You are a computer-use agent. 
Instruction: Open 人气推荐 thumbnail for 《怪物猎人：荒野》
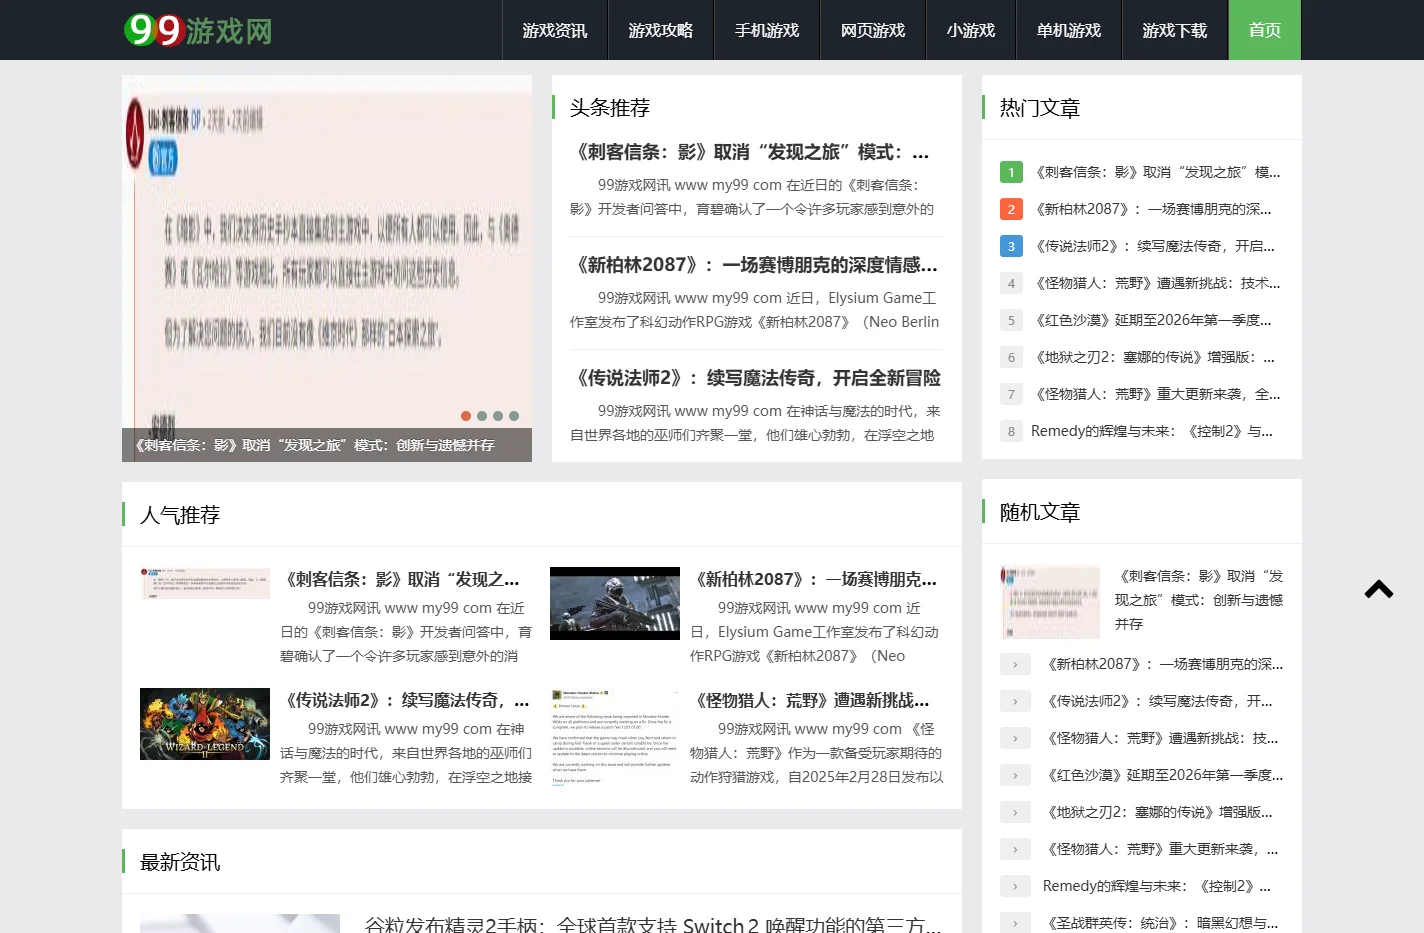tap(615, 737)
